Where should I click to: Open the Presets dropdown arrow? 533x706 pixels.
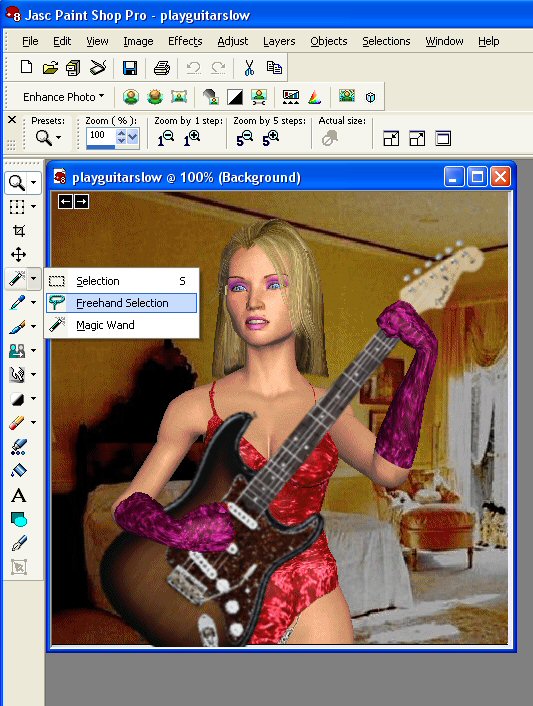tap(59, 137)
